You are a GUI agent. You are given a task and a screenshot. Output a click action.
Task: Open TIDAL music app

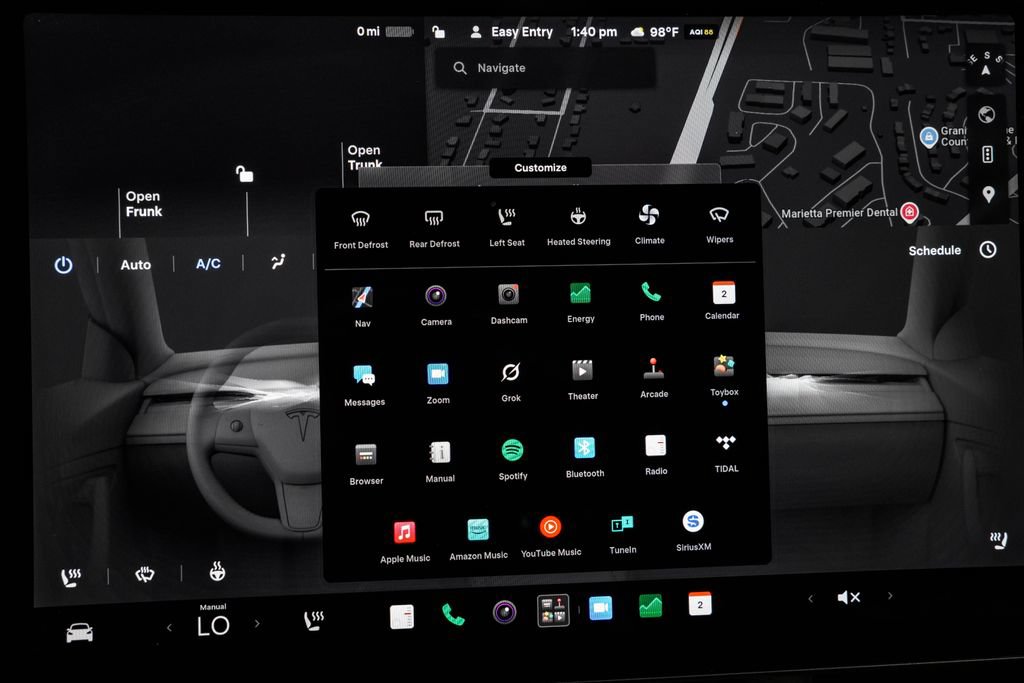tap(726, 443)
